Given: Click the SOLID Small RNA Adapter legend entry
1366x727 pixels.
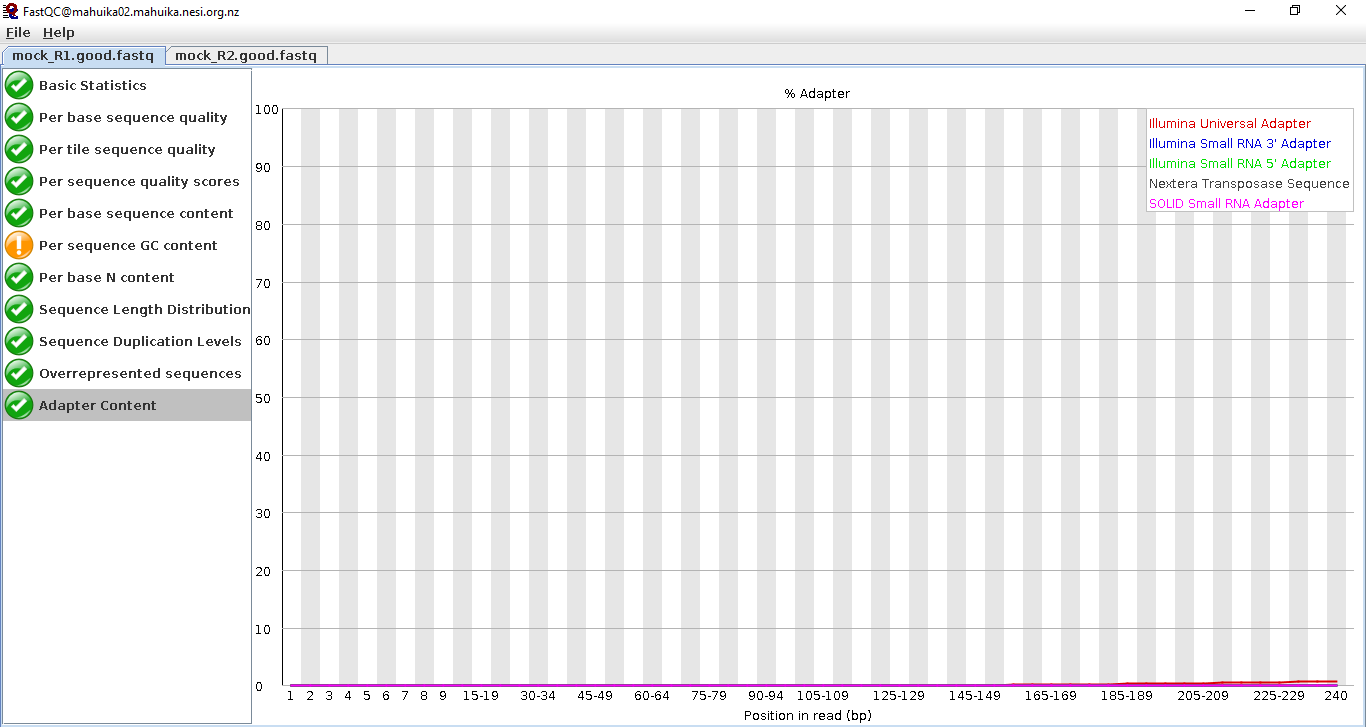Looking at the screenshot, I should [1226, 204].
